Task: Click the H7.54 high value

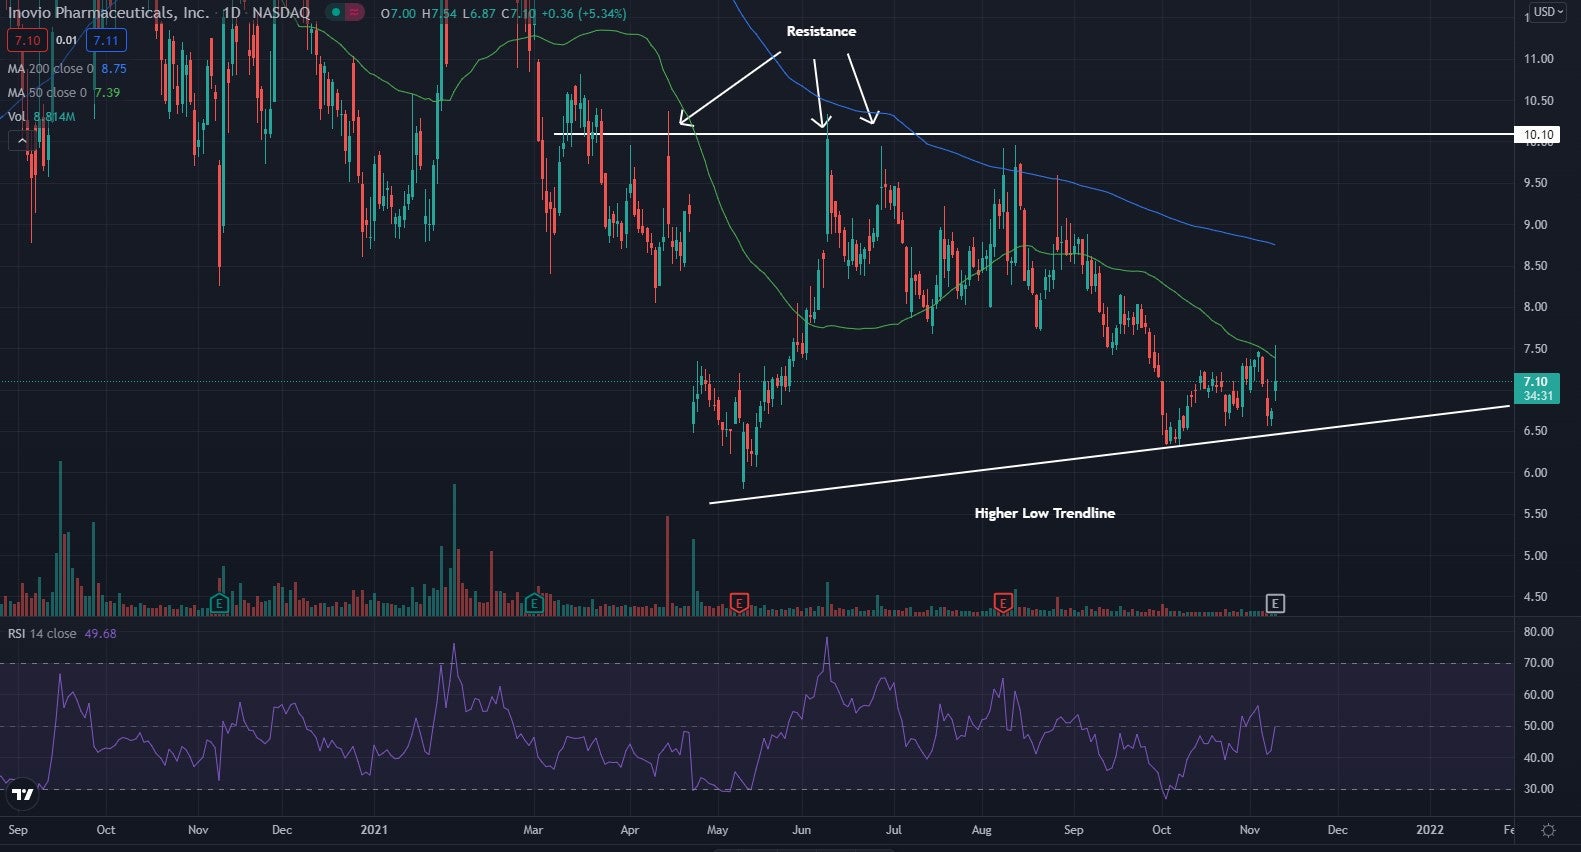Action: [439, 14]
